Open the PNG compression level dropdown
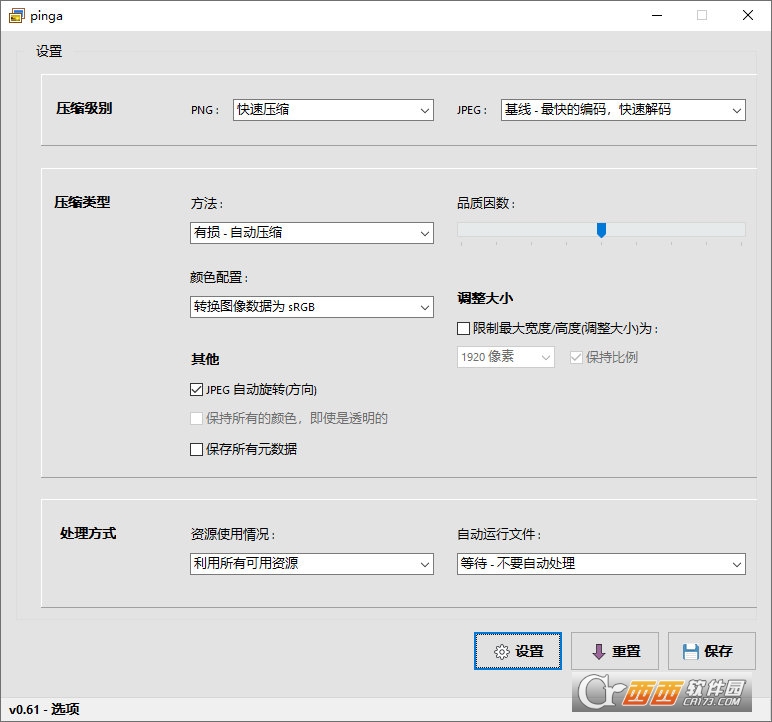 (333, 110)
